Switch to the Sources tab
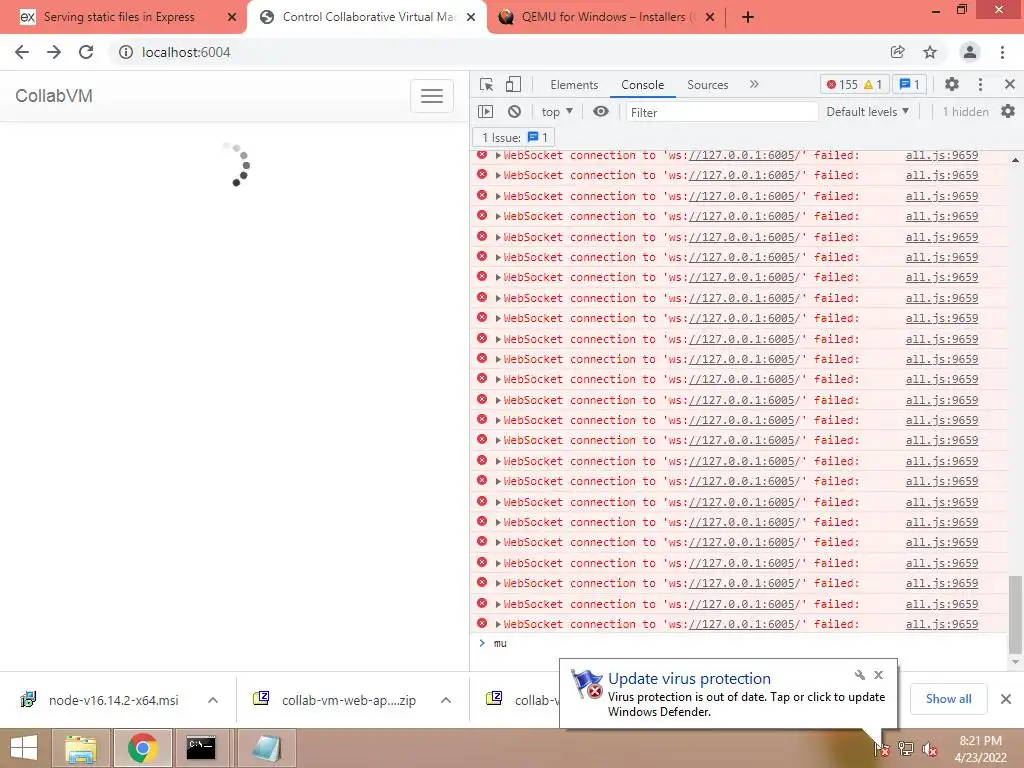The image size is (1024, 768). tap(707, 85)
